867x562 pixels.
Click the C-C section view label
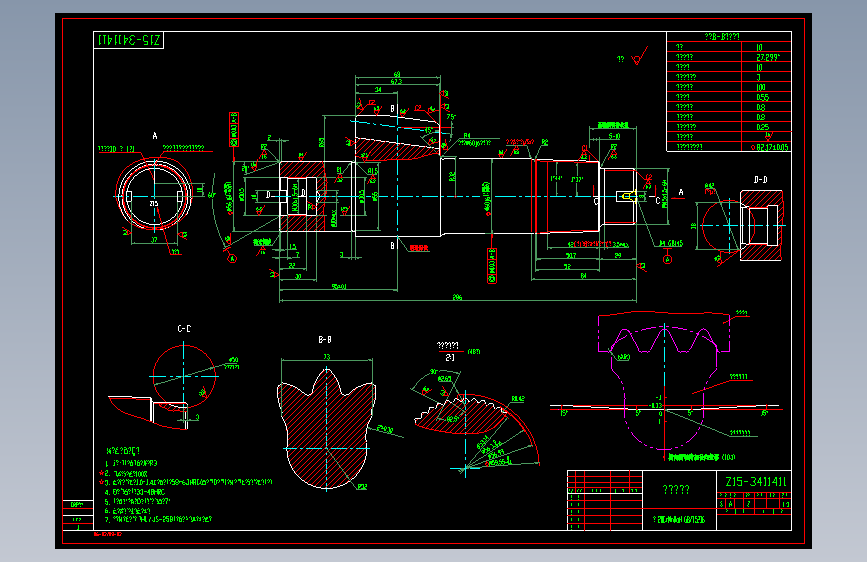184,329
